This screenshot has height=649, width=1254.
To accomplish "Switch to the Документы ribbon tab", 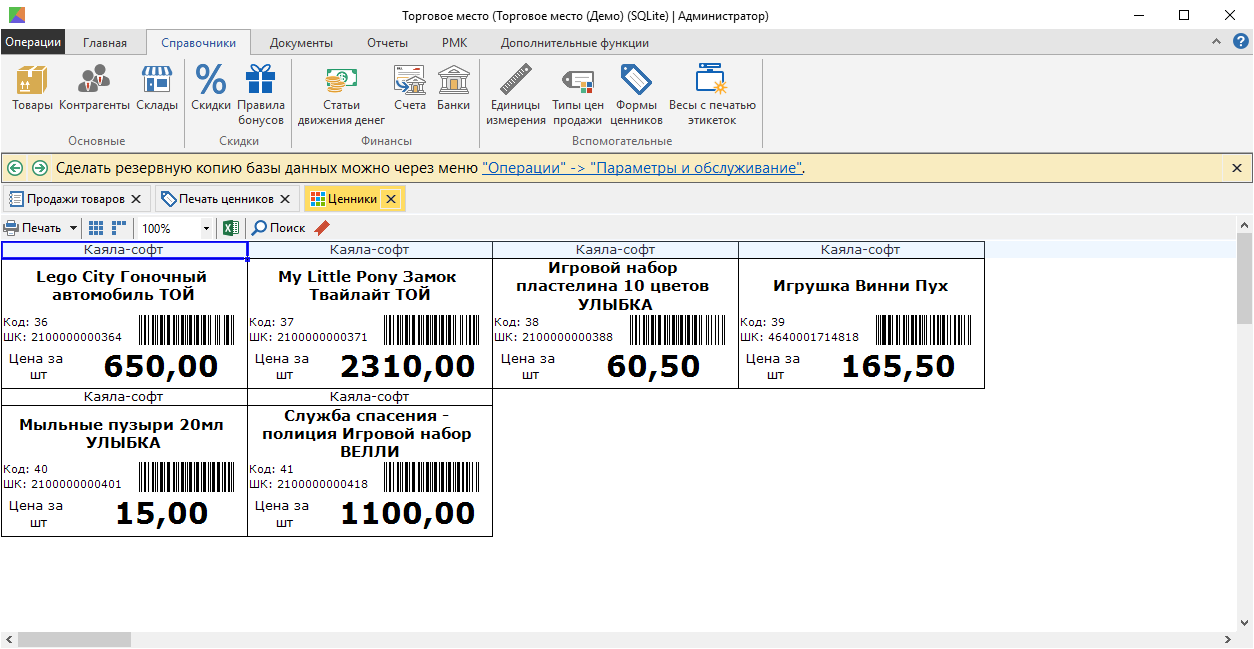I will point(301,43).
